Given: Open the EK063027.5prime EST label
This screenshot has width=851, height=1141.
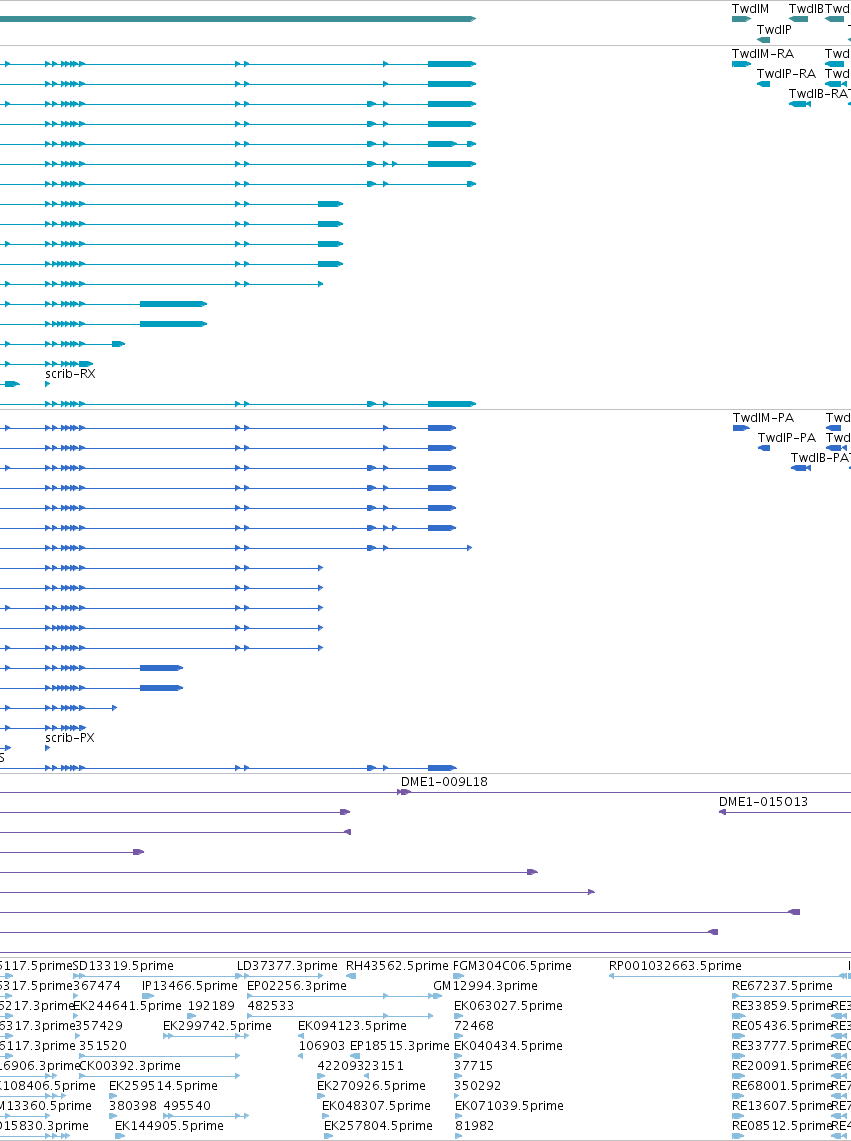Looking at the screenshot, I should 508,1005.
